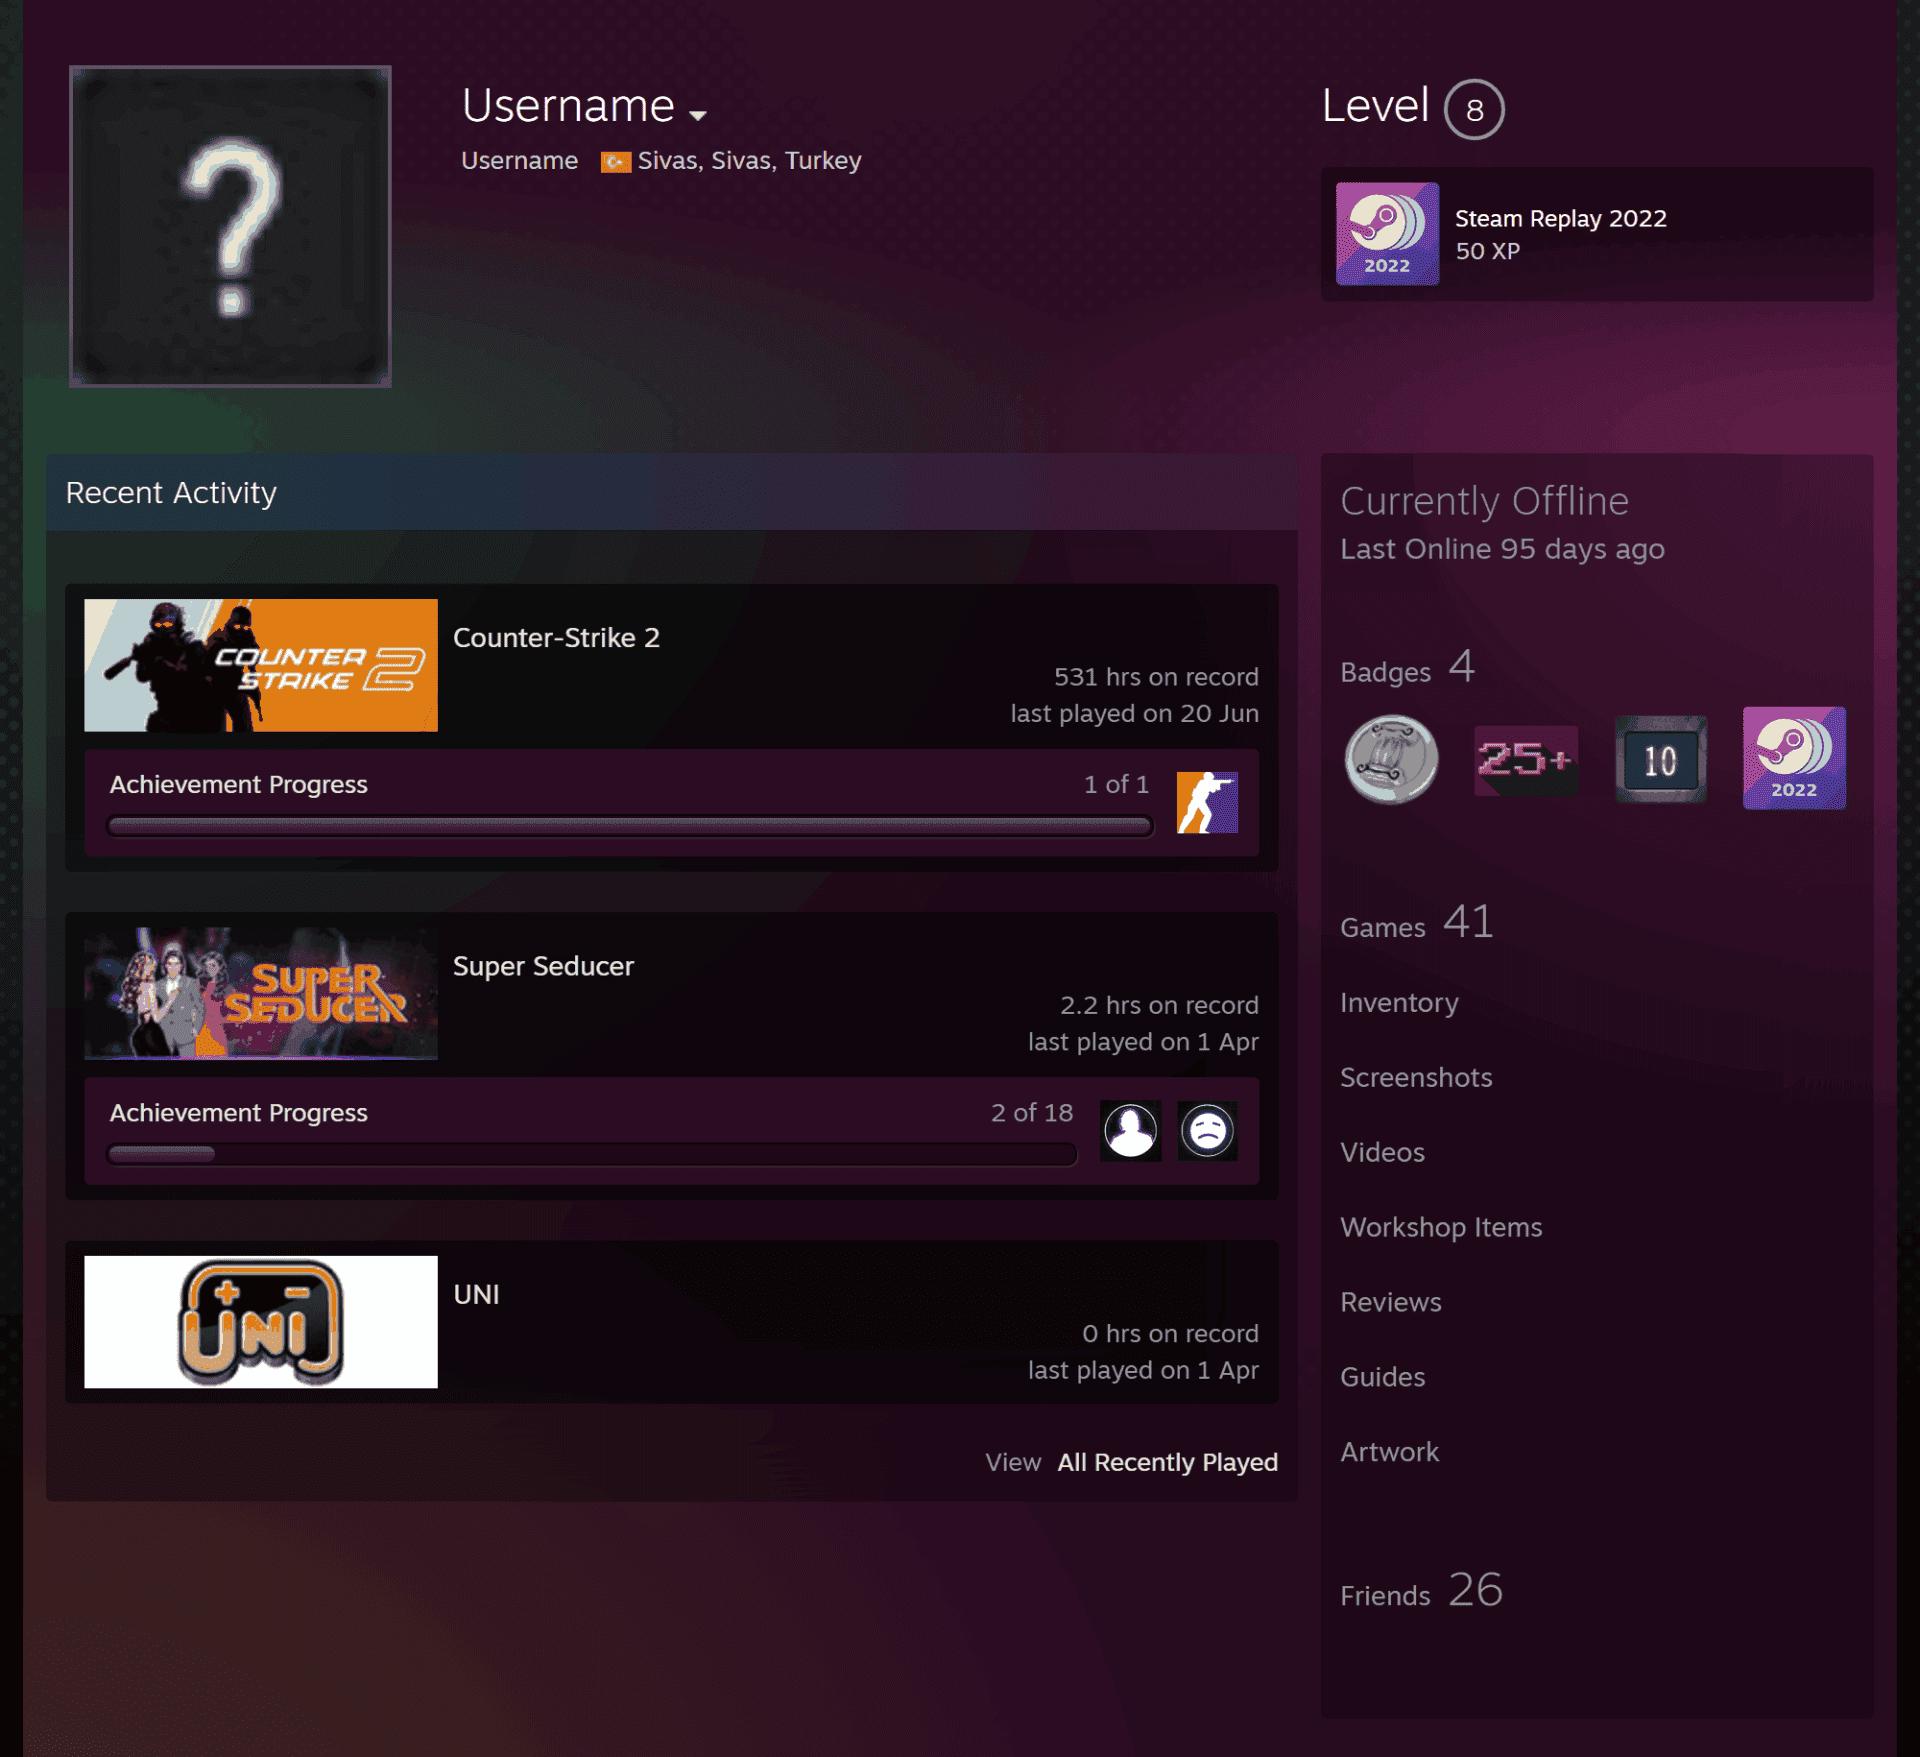Click the '1 of 1' achievement count

[1116, 785]
